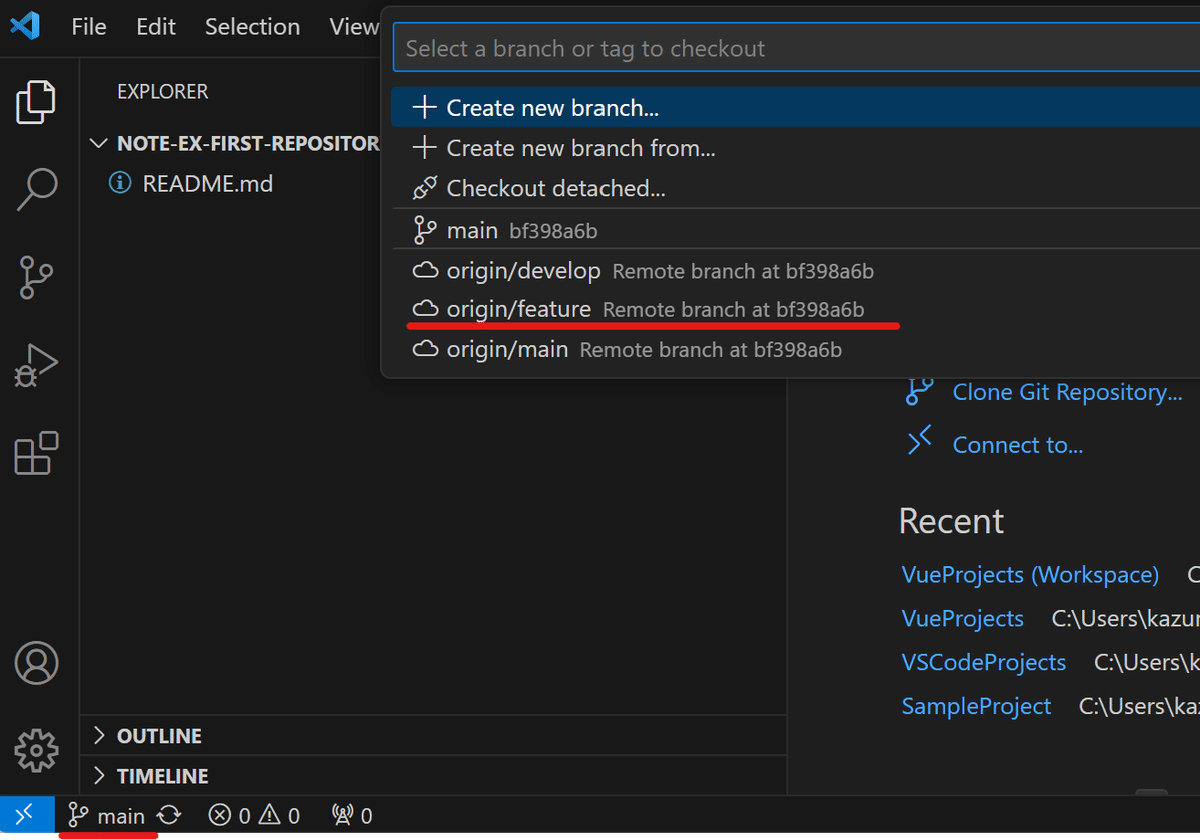The image size is (1200, 840).
Task: Open the Search view
Action: (36, 189)
